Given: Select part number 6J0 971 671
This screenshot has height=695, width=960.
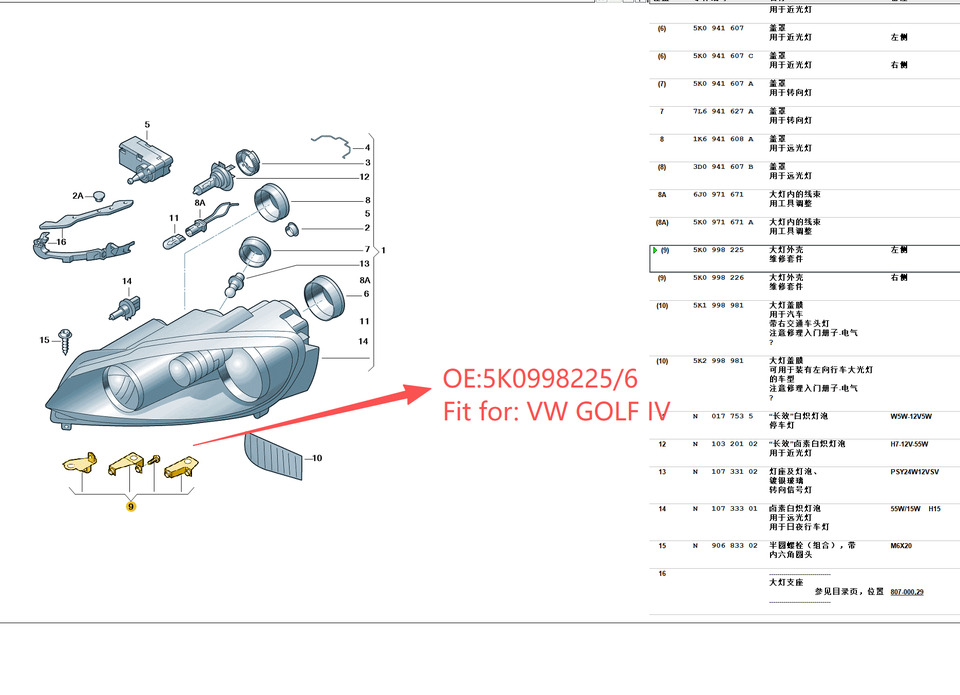Looking at the screenshot, I should [718, 194].
